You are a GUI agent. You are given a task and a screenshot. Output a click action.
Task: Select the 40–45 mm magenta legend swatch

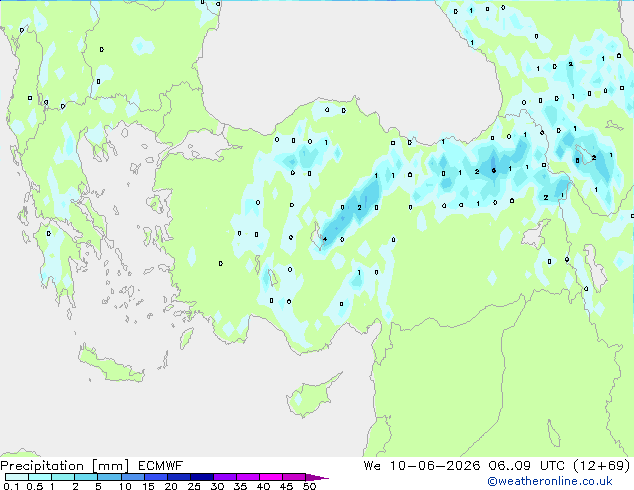271,477
